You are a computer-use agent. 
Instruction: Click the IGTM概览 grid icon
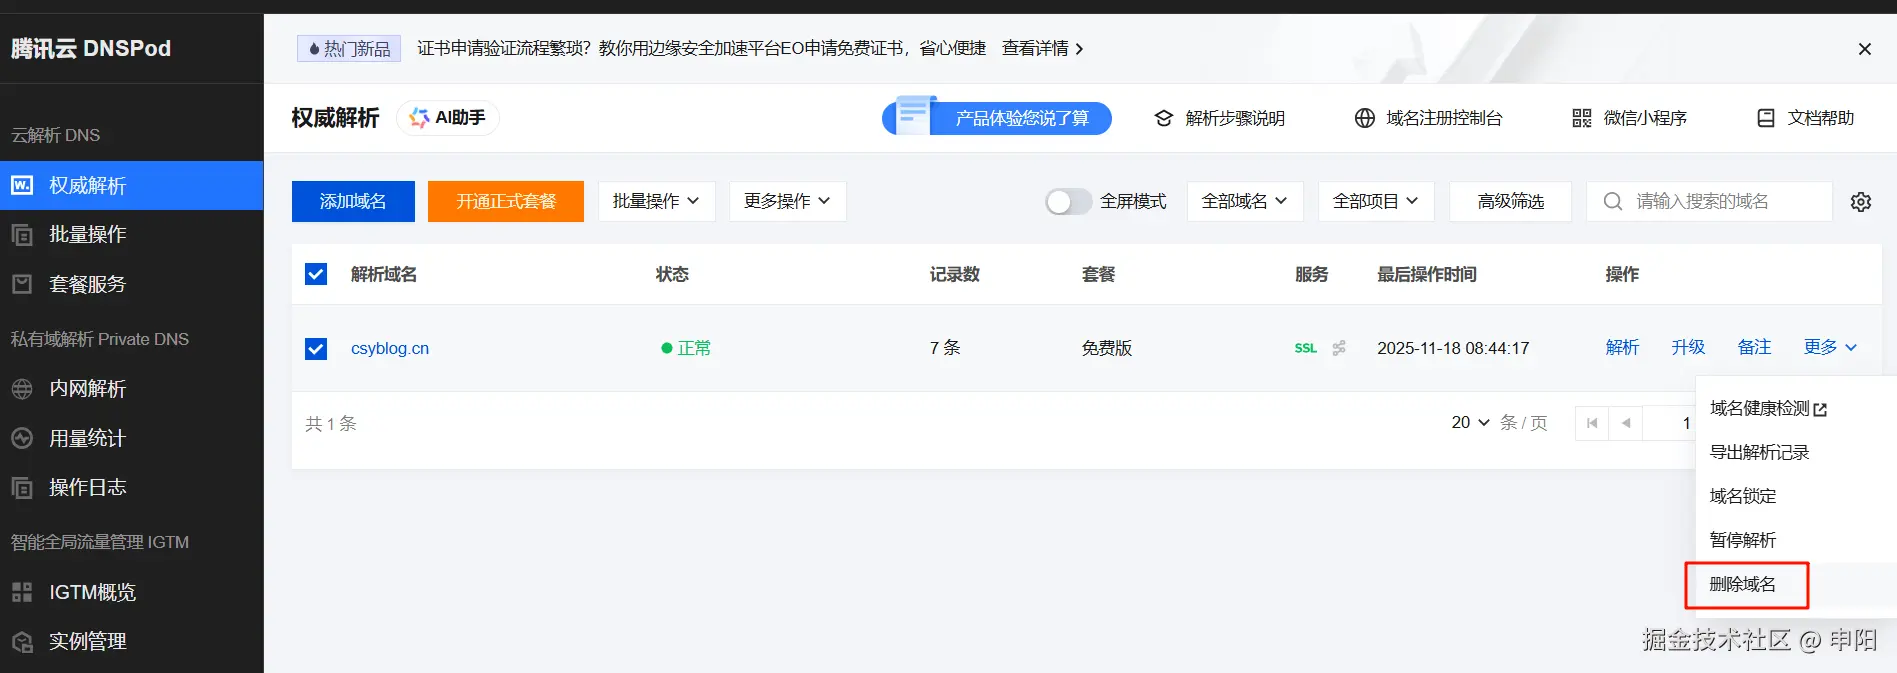click(x=22, y=592)
